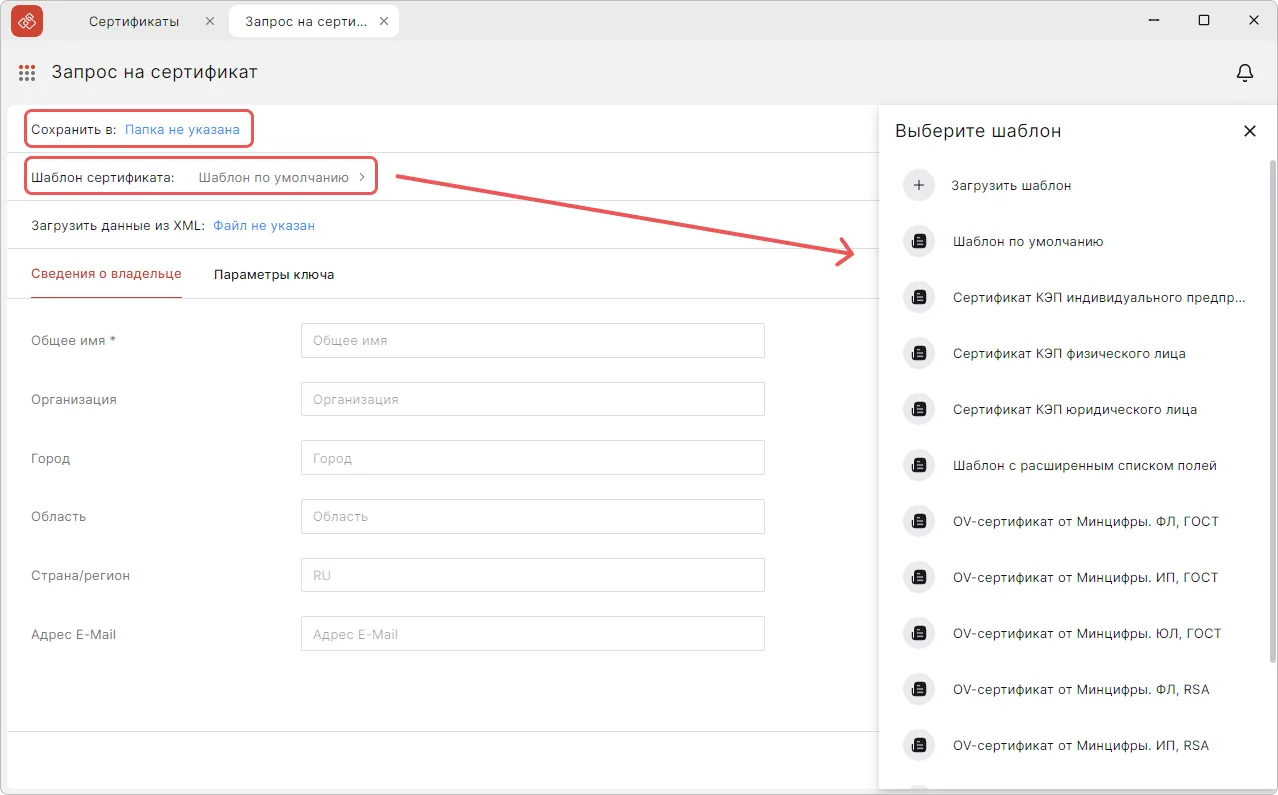1278x795 pixels.
Task: Select OV-сертификат от Минцифры. ФЛ, ГОСТ
Action: [1085, 521]
